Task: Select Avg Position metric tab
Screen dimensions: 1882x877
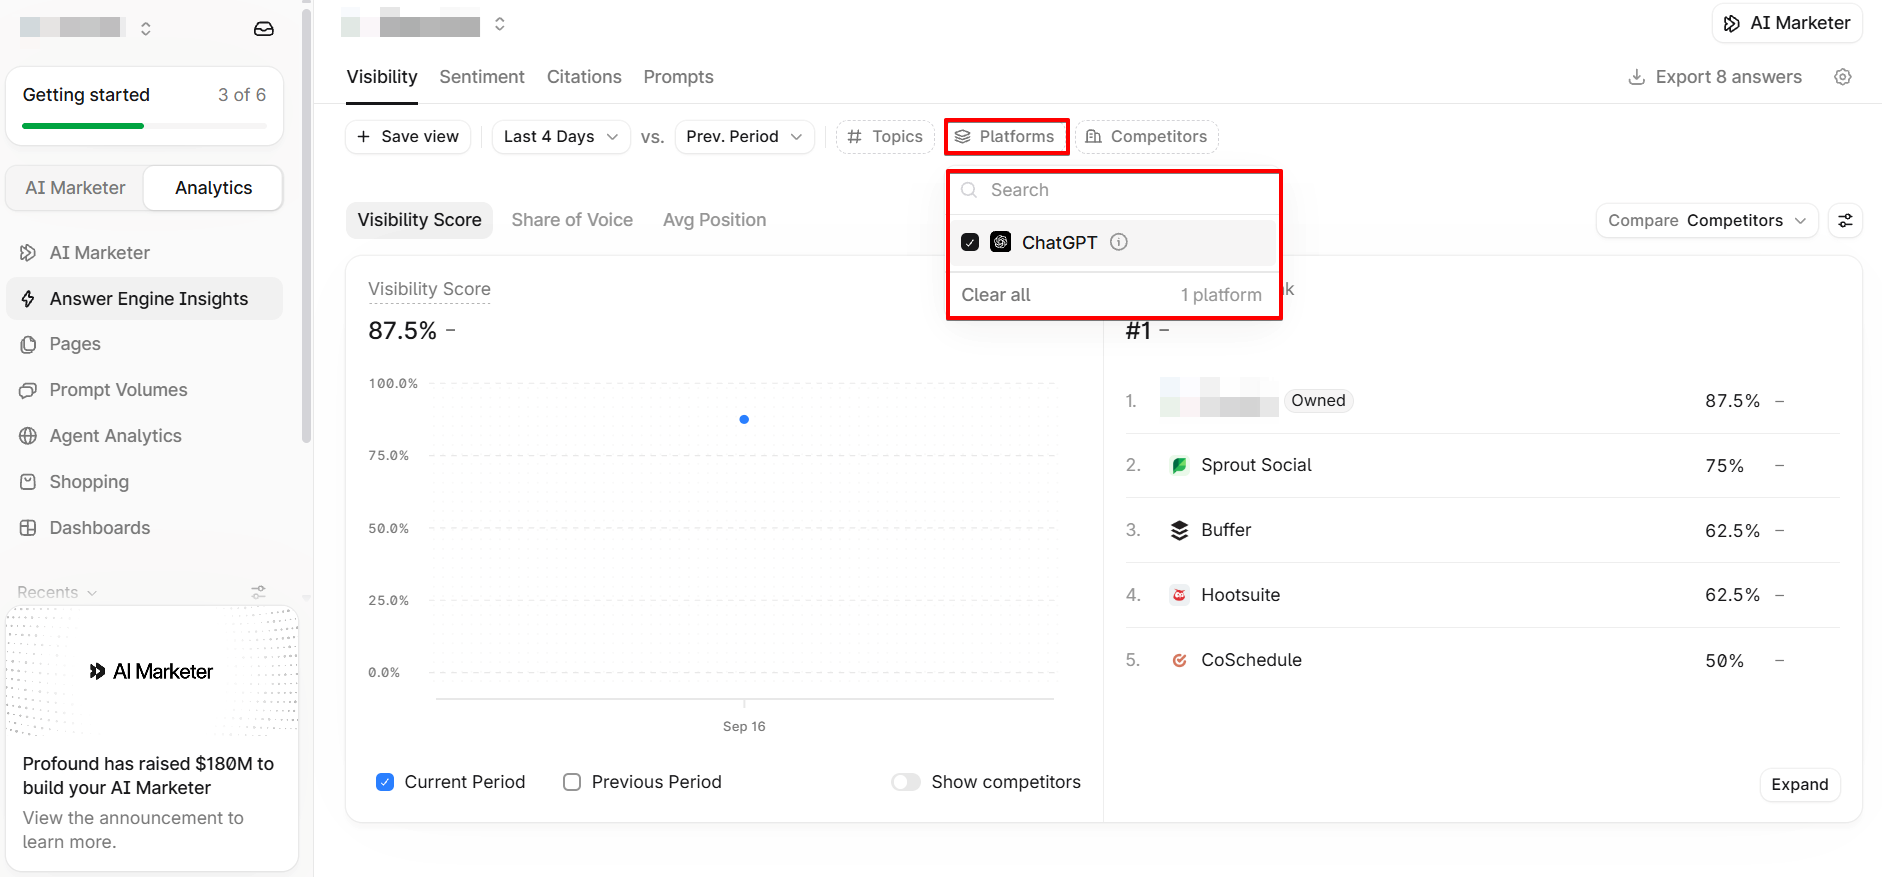Action: coord(715,220)
